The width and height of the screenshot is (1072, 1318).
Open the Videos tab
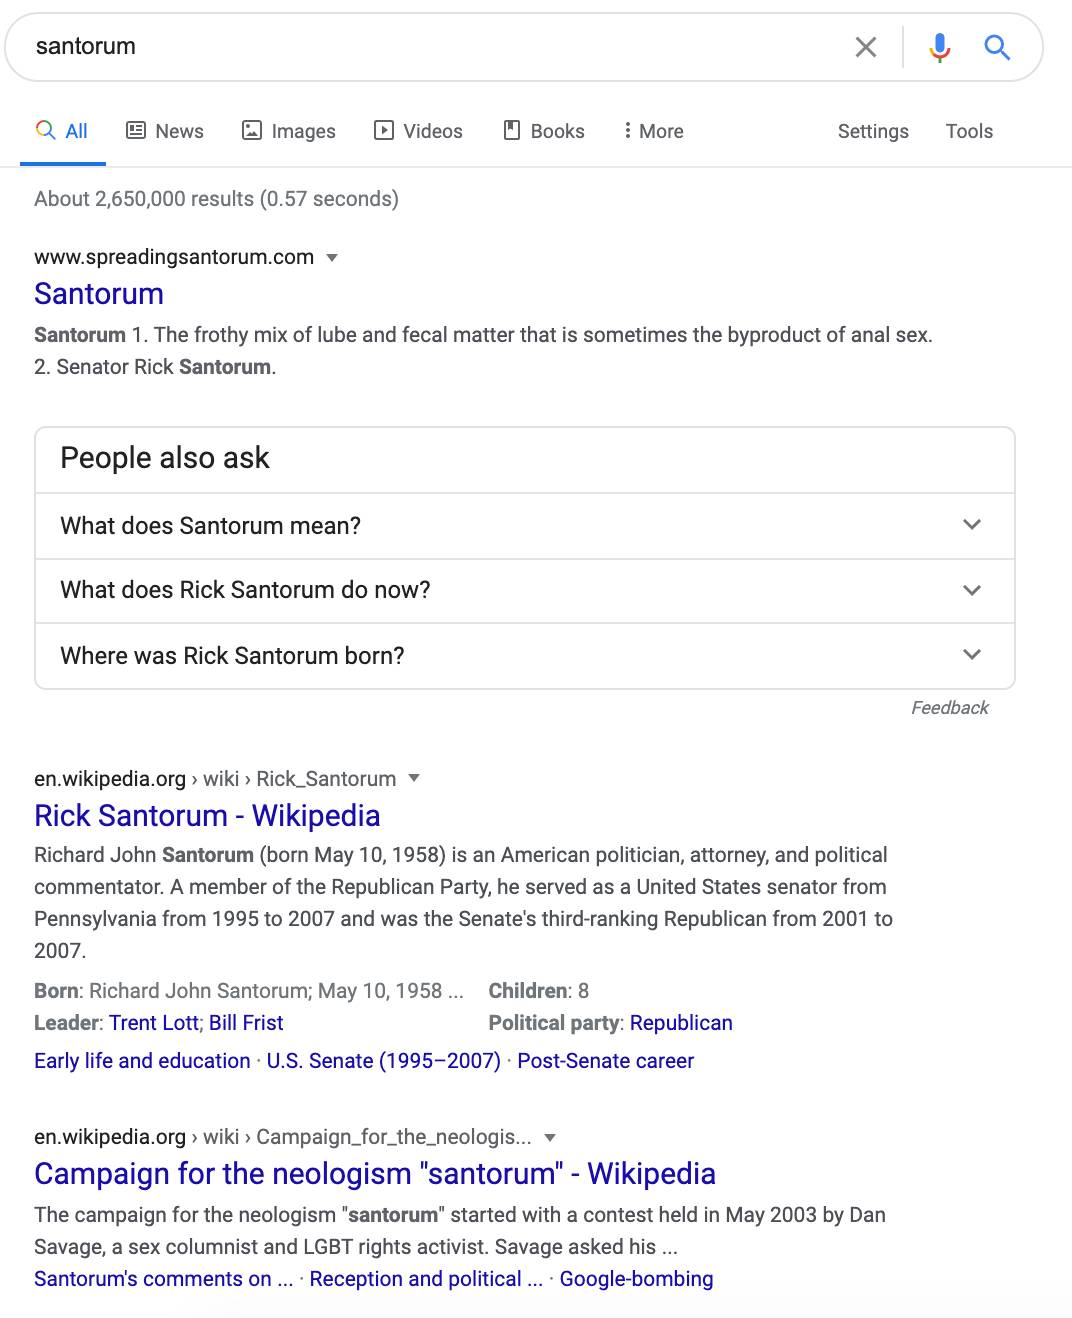coord(418,131)
